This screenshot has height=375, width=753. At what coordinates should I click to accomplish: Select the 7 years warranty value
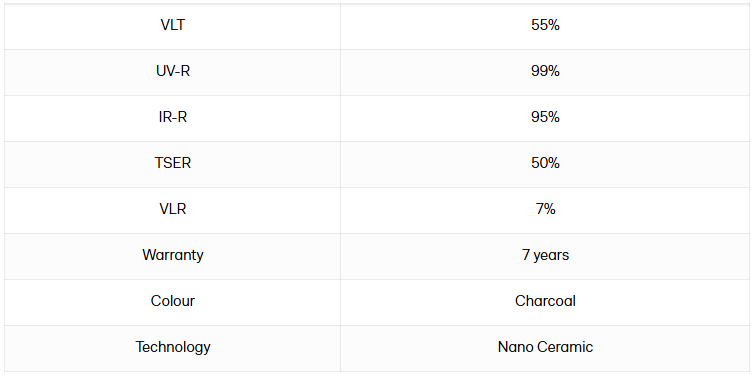tap(545, 255)
